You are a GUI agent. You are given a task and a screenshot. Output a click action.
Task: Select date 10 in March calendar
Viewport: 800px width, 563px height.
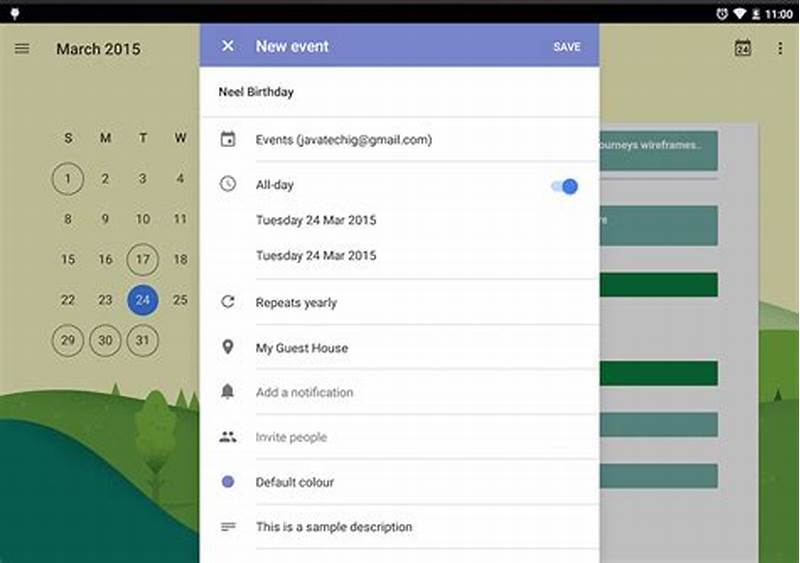click(142, 219)
